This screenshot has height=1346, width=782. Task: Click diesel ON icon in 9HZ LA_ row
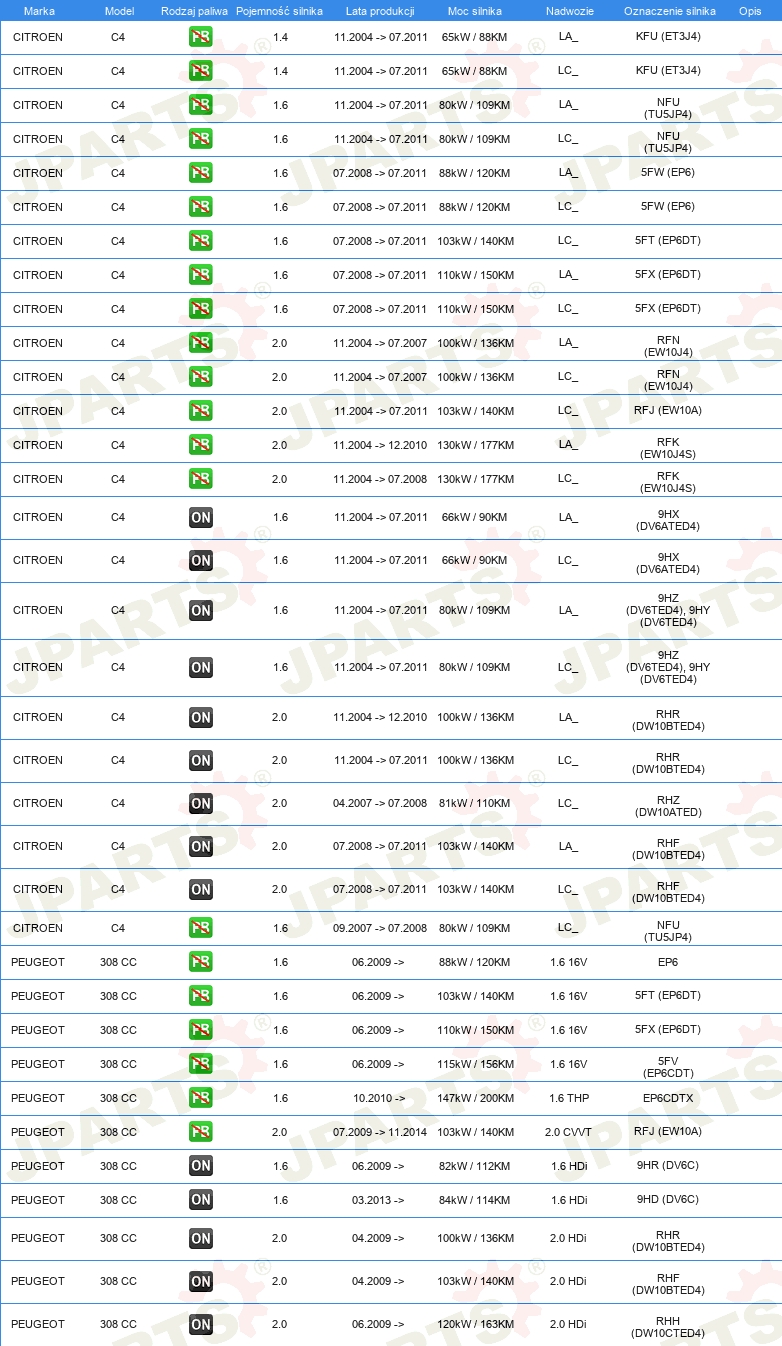pyautogui.click(x=200, y=611)
